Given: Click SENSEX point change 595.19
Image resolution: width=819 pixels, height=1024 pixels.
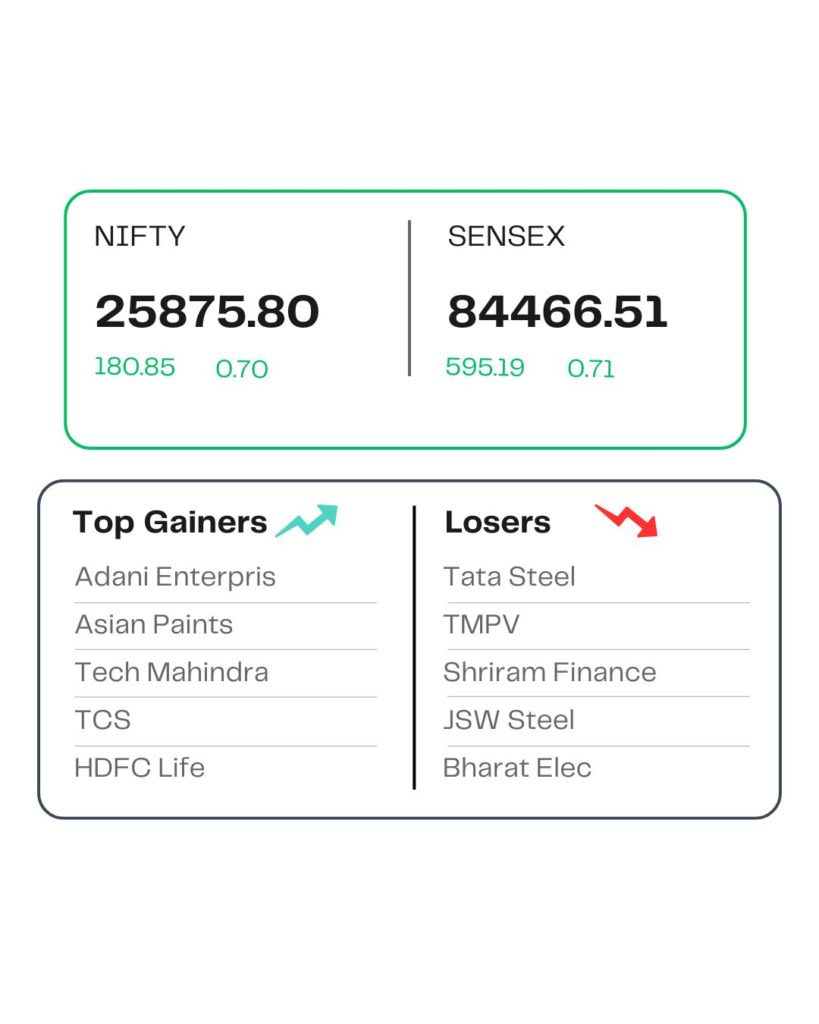Looking at the screenshot, I should [485, 367].
